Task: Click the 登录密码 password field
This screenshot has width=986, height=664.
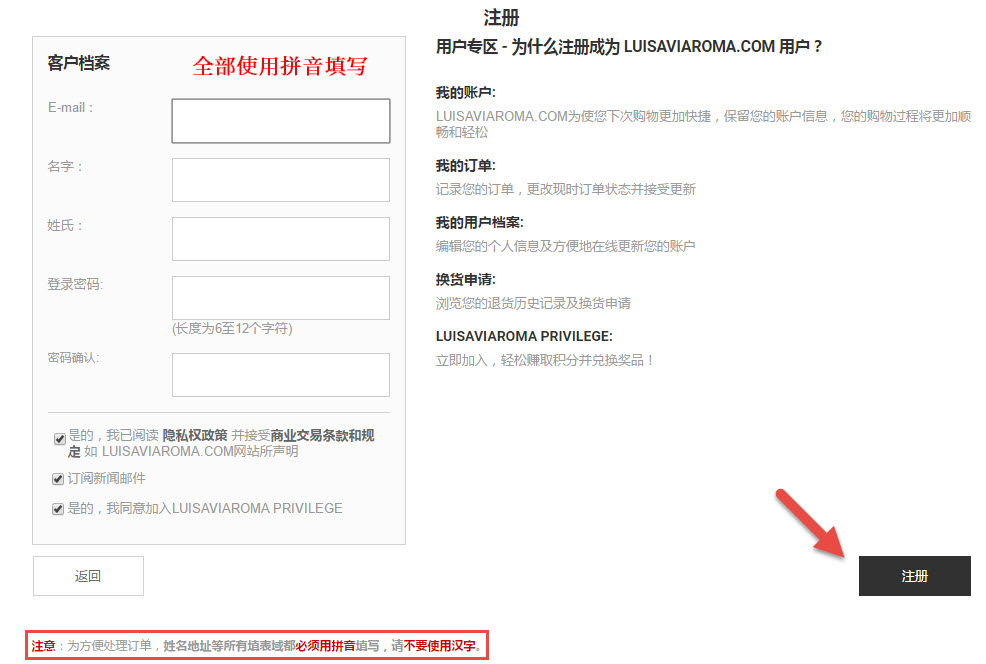Action: (x=280, y=298)
